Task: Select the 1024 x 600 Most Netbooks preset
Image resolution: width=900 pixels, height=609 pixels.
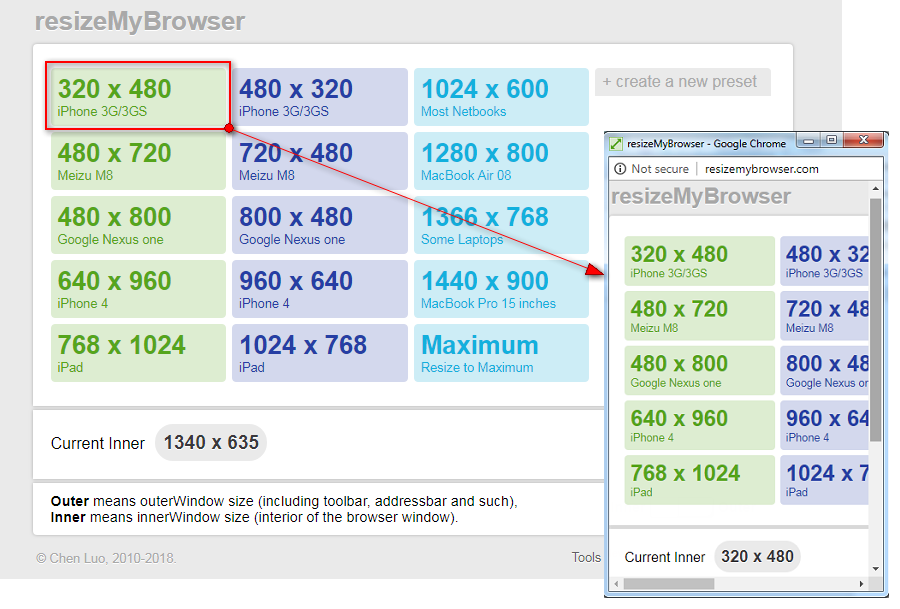Action: [501, 96]
